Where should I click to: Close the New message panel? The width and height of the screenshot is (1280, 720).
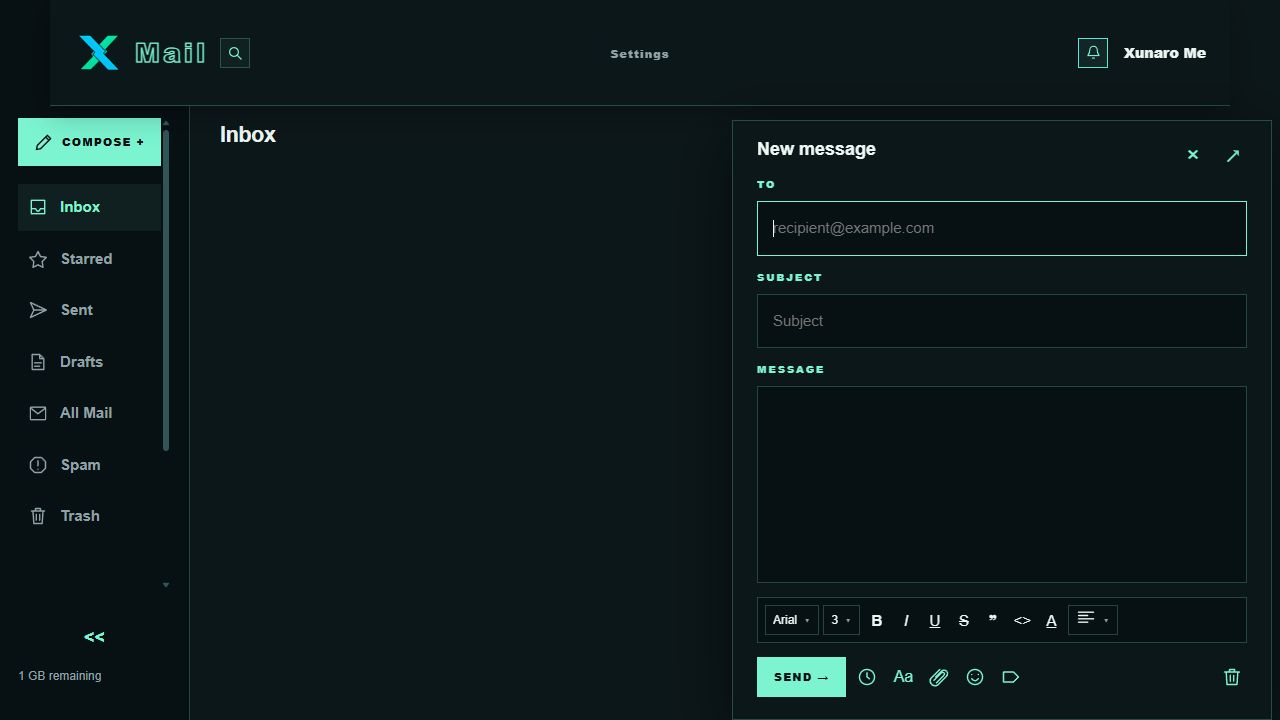1193,155
